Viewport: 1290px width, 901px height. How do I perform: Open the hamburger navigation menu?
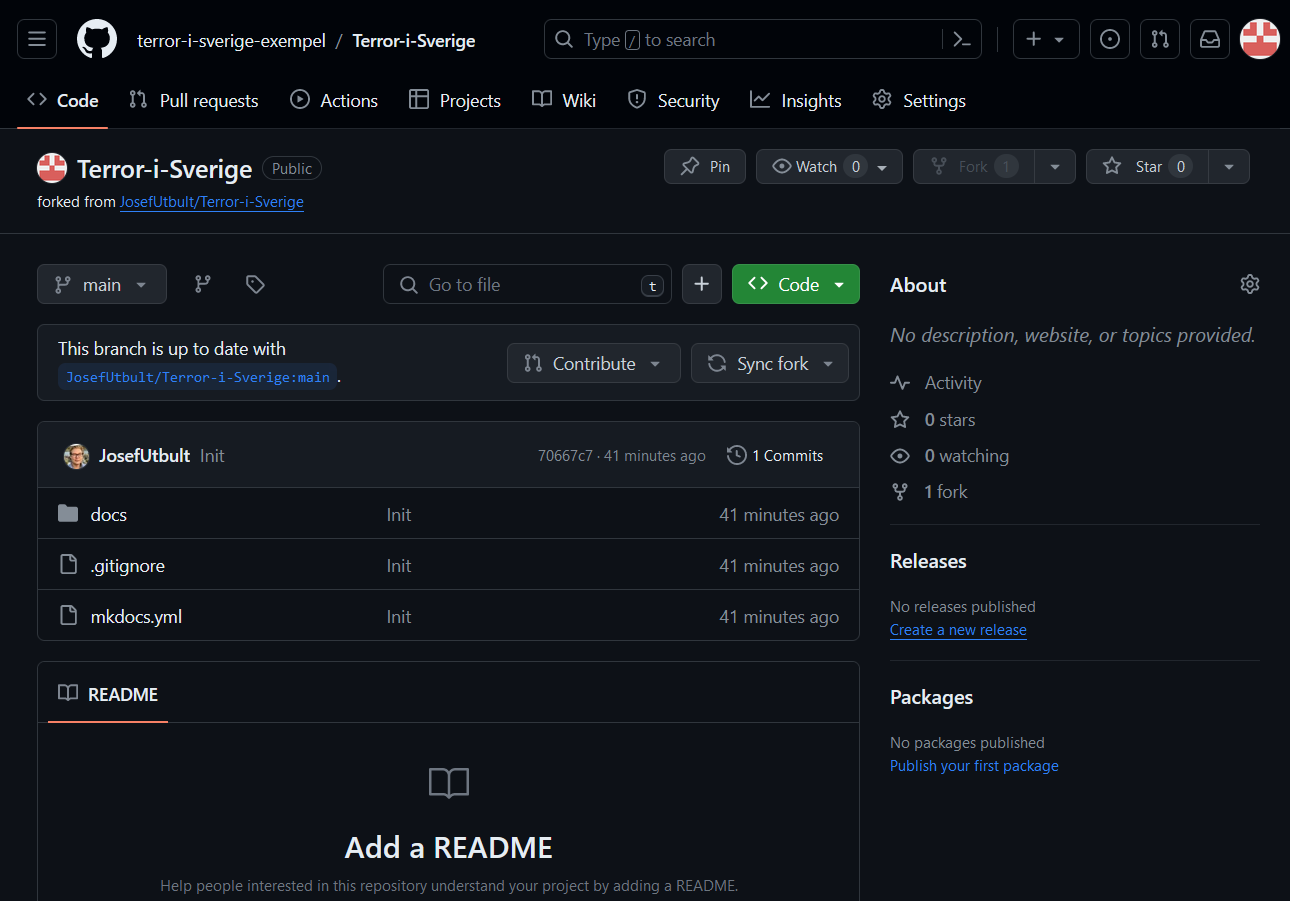click(37, 40)
